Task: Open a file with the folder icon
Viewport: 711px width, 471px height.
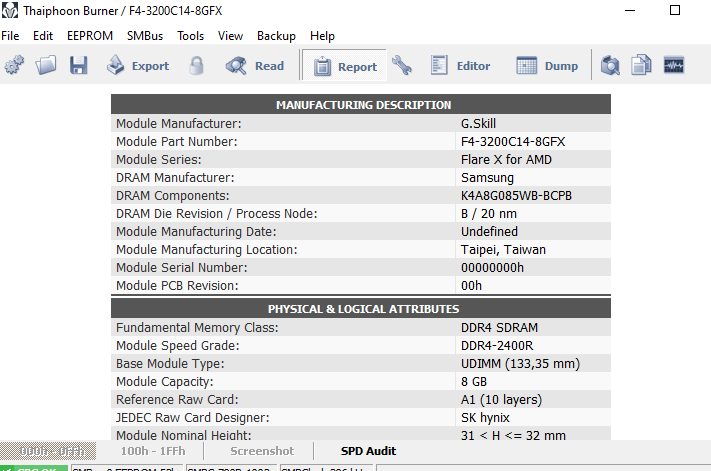Action: coord(46,65)
